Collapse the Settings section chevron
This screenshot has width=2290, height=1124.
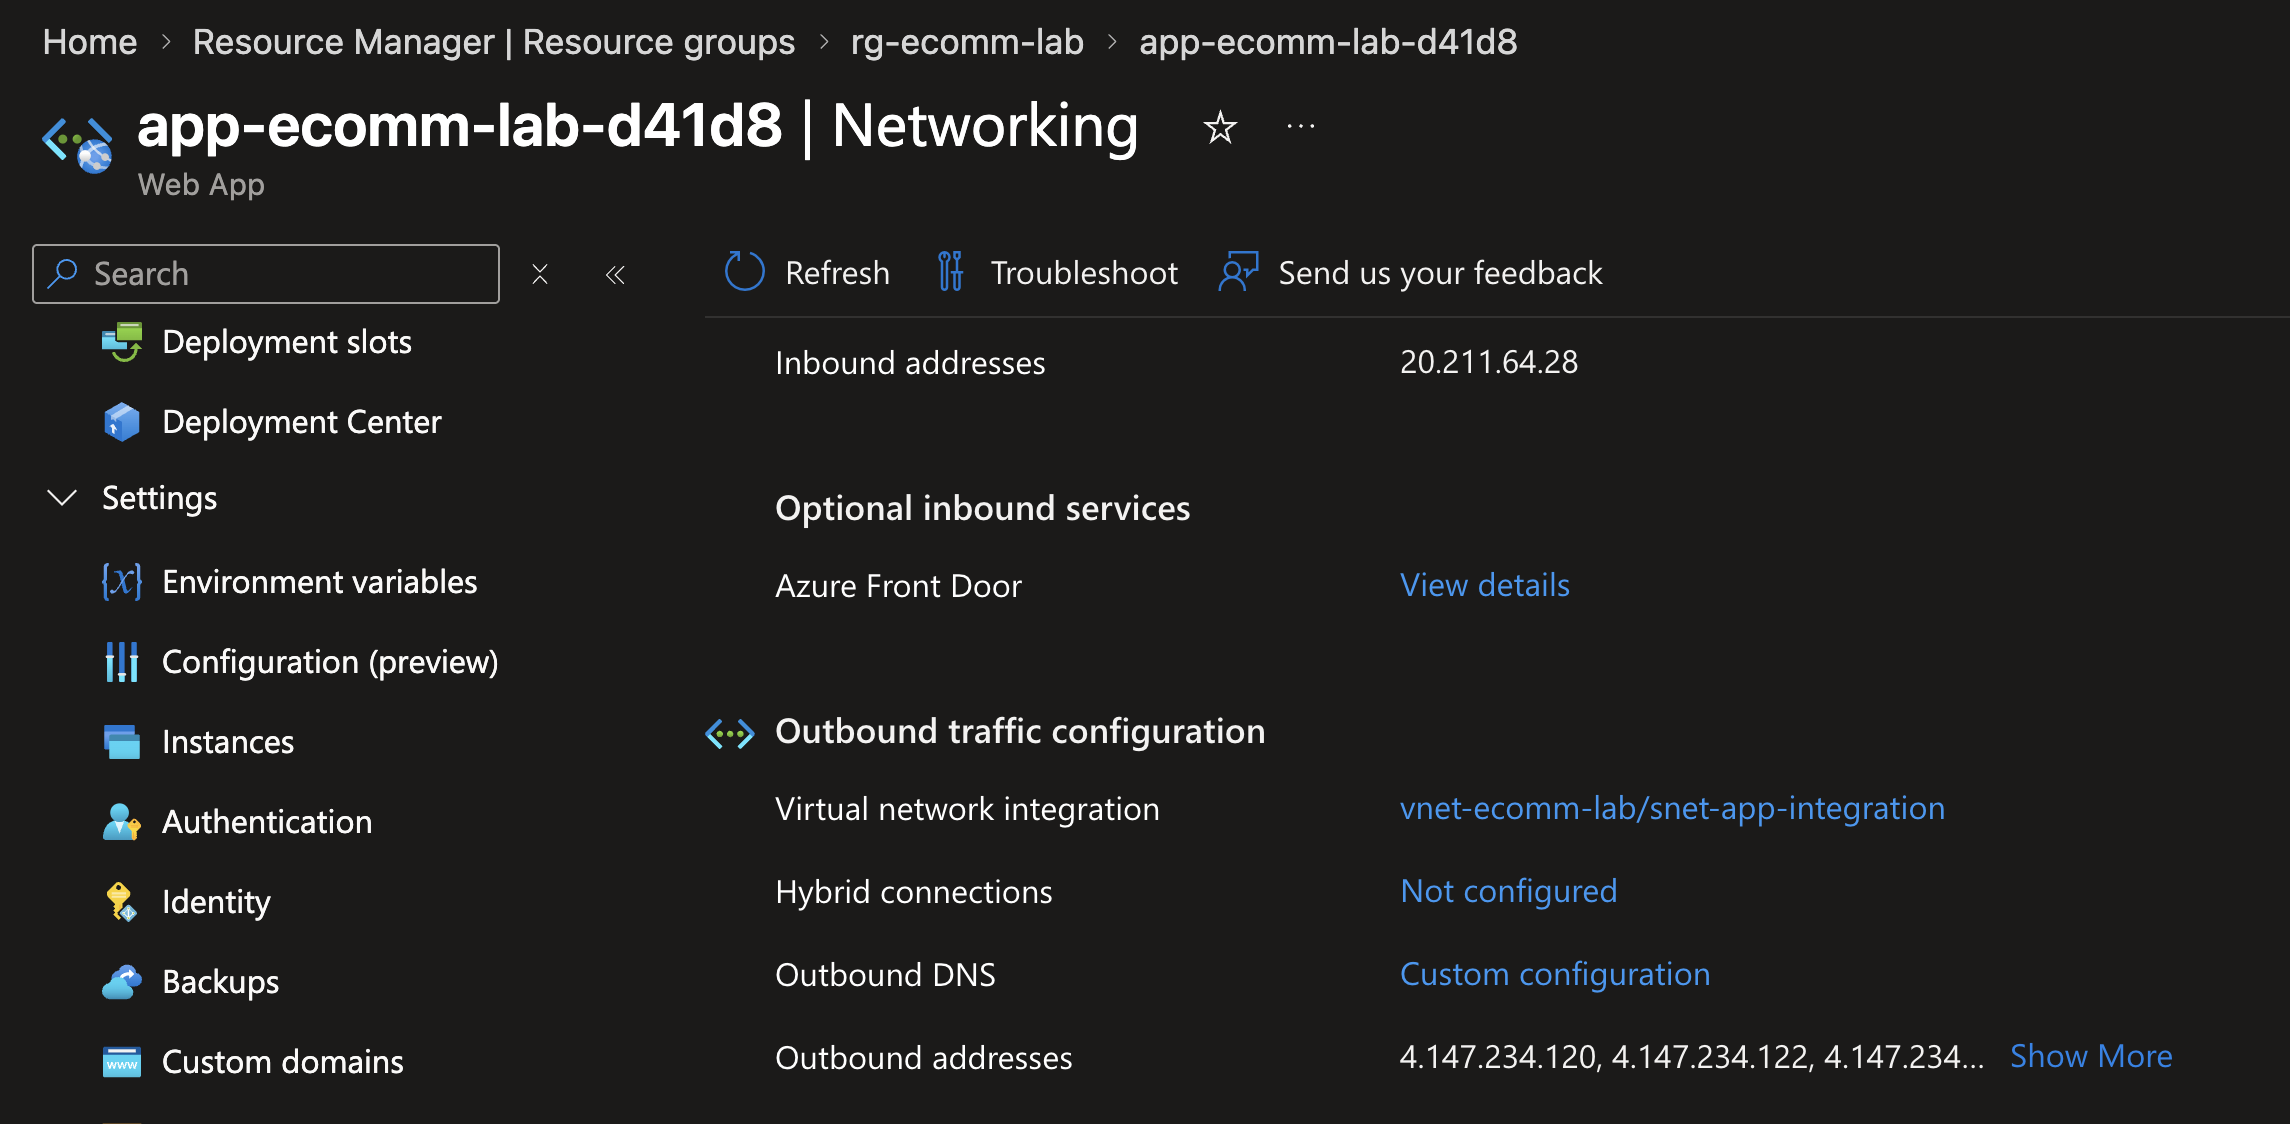point(62,498)
